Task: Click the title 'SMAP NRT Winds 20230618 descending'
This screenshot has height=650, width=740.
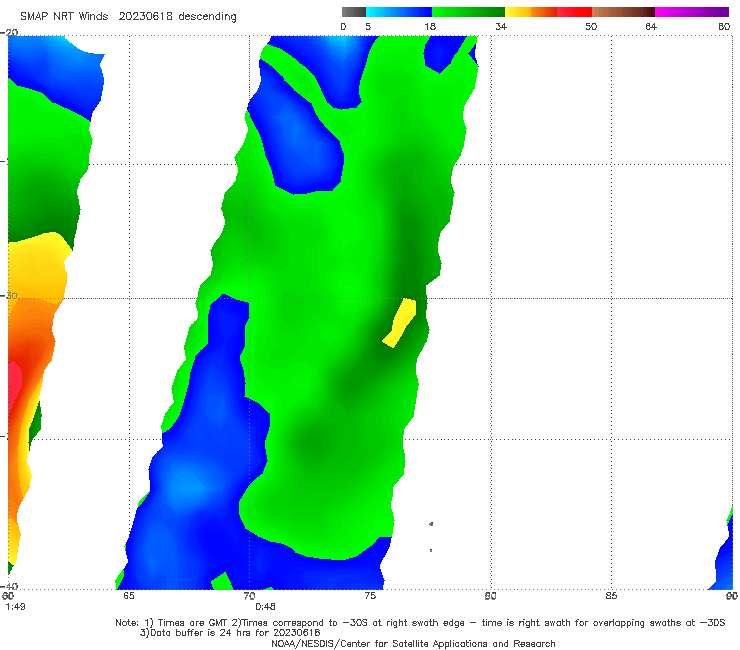Action: 128,17
